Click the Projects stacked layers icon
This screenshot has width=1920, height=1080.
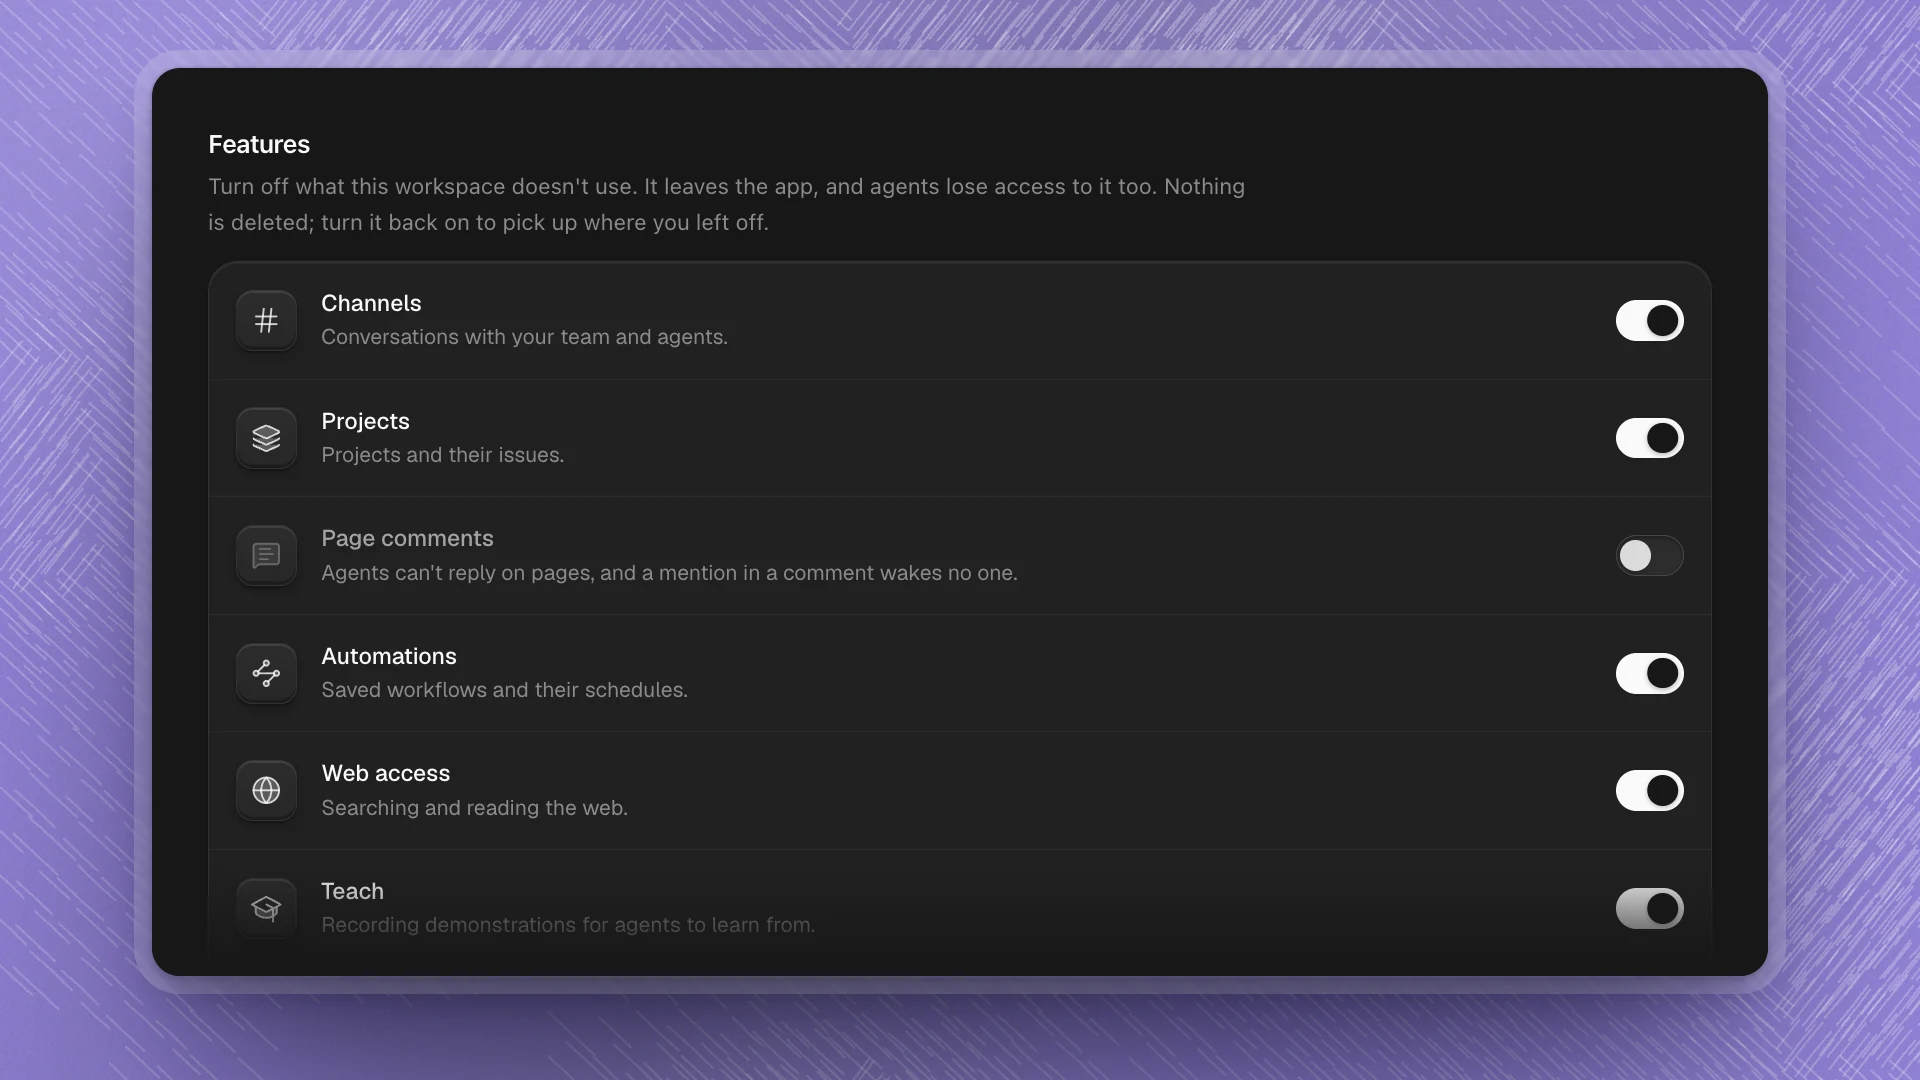tap(266, 438)
